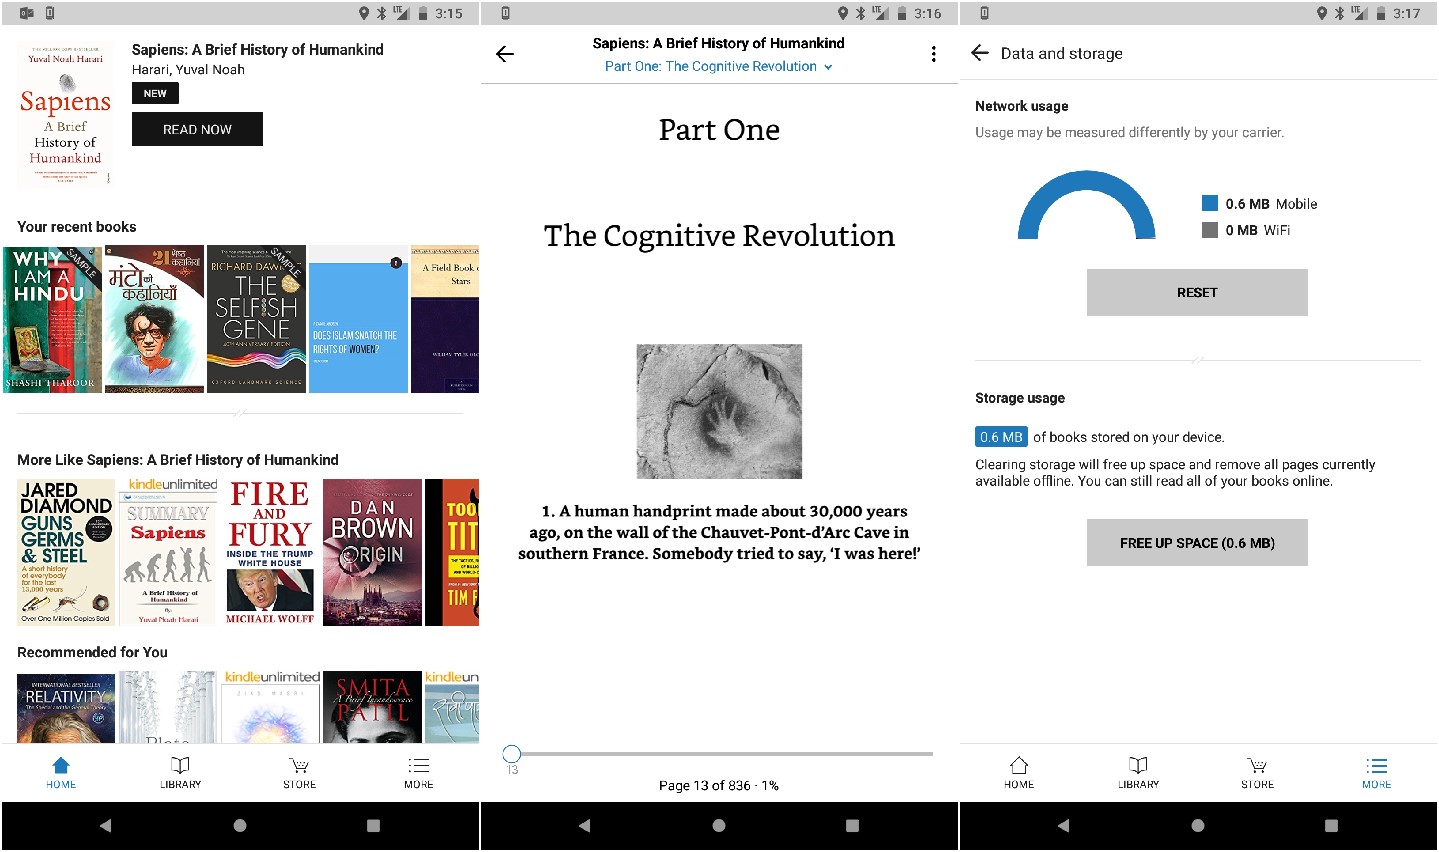Go back from the reader view arrow

505,54
